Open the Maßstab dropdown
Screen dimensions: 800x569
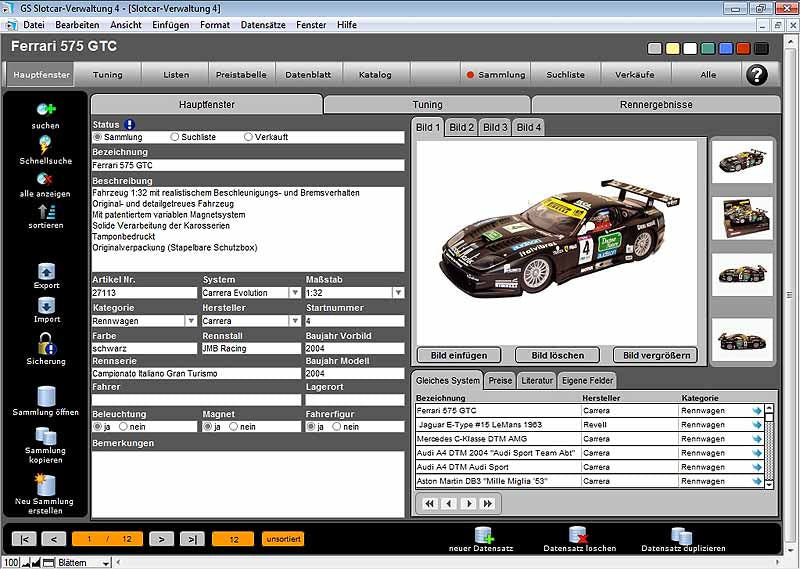click(x=398, y=293)
